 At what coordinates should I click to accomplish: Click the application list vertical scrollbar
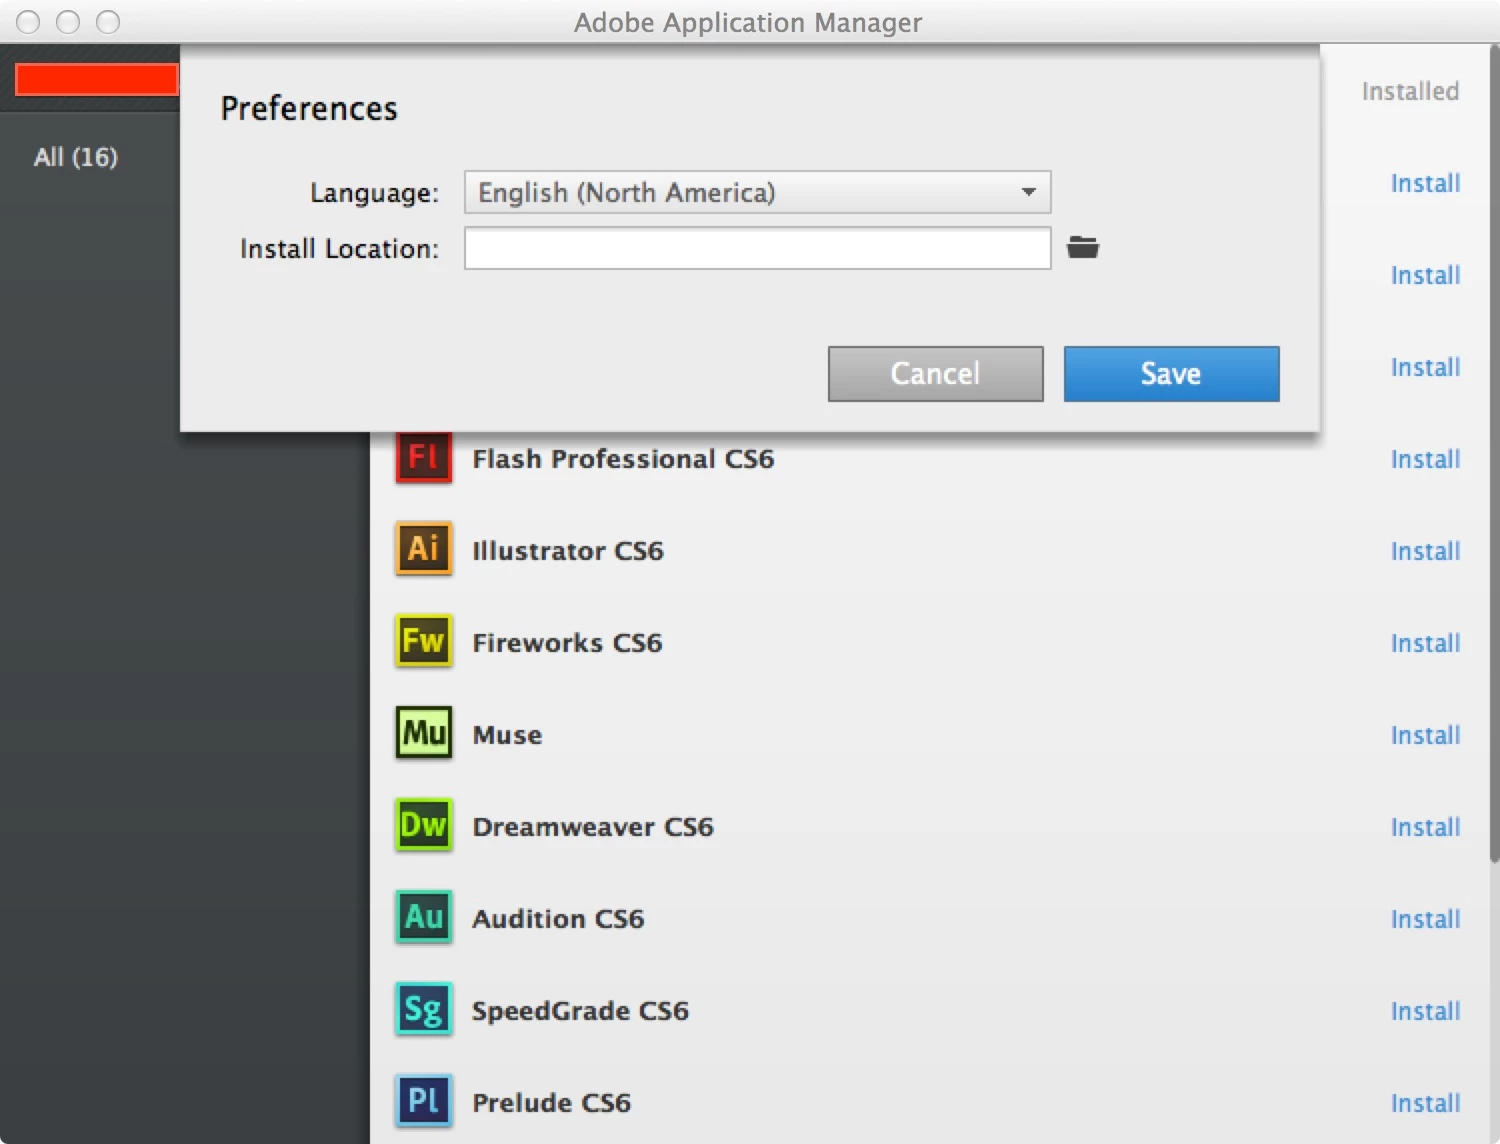click(x=1493, y=455)
